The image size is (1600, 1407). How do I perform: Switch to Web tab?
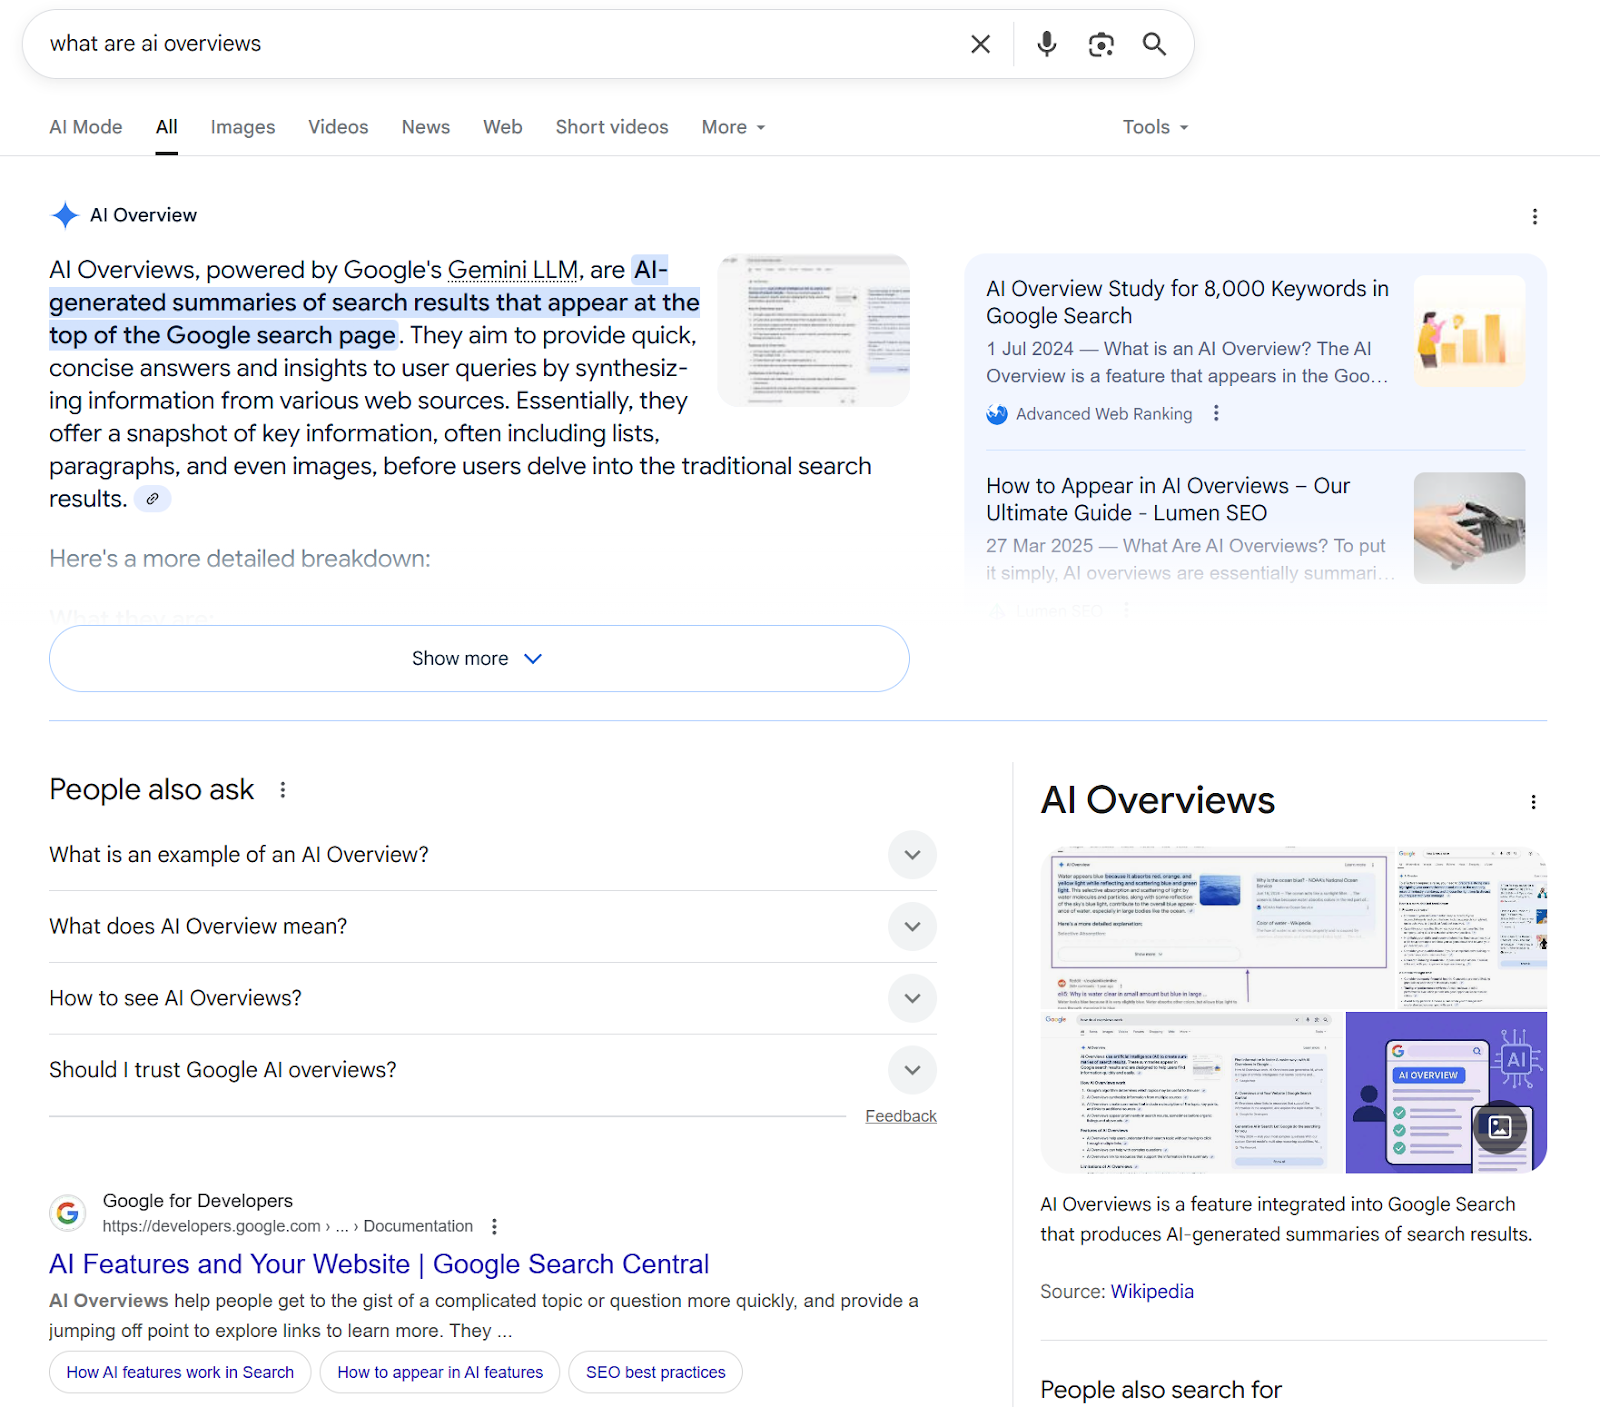503,127
